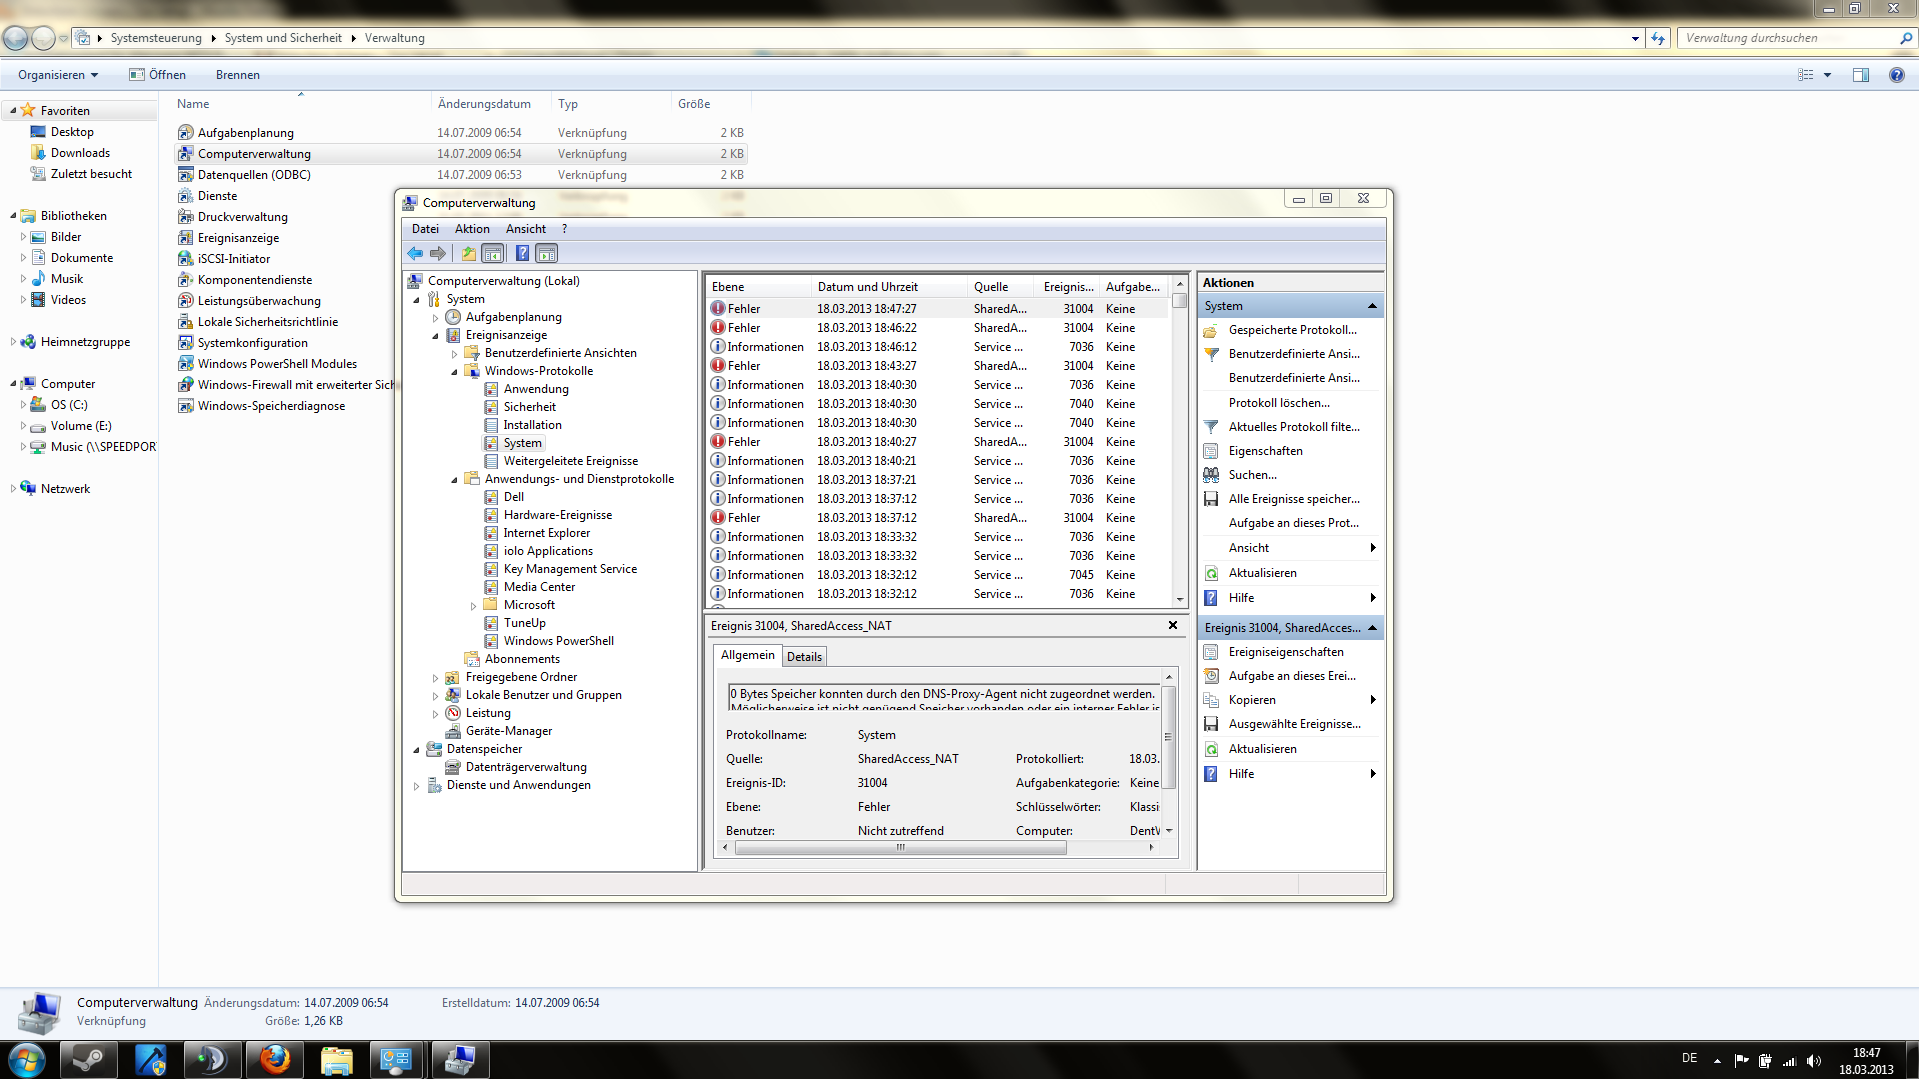Click Systemsteuerung in the address breadcrumb
This screenshot has height=1079, width=1919.
156,38
